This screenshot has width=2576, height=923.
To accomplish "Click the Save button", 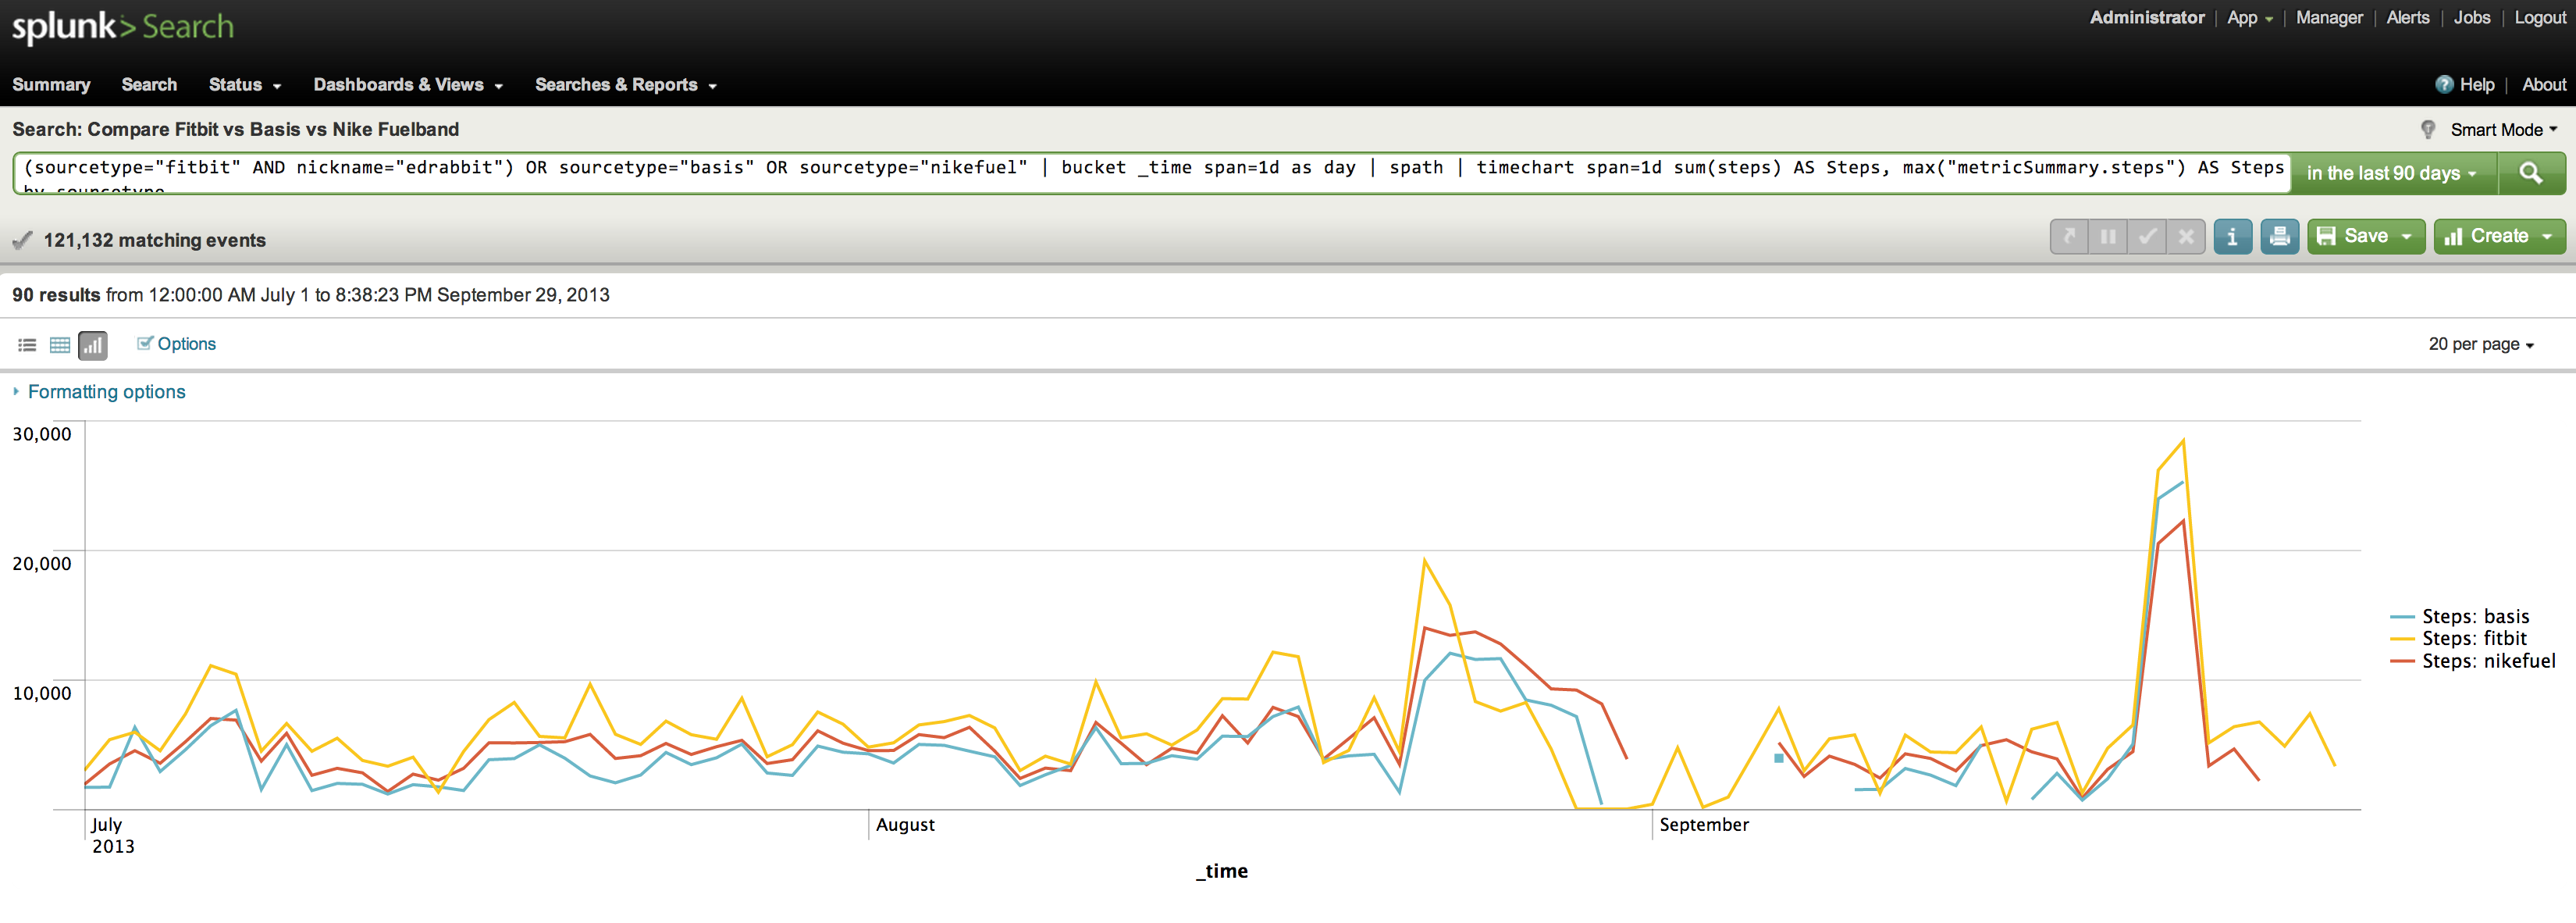I will pyautogui.click(x=2365, y=237).
